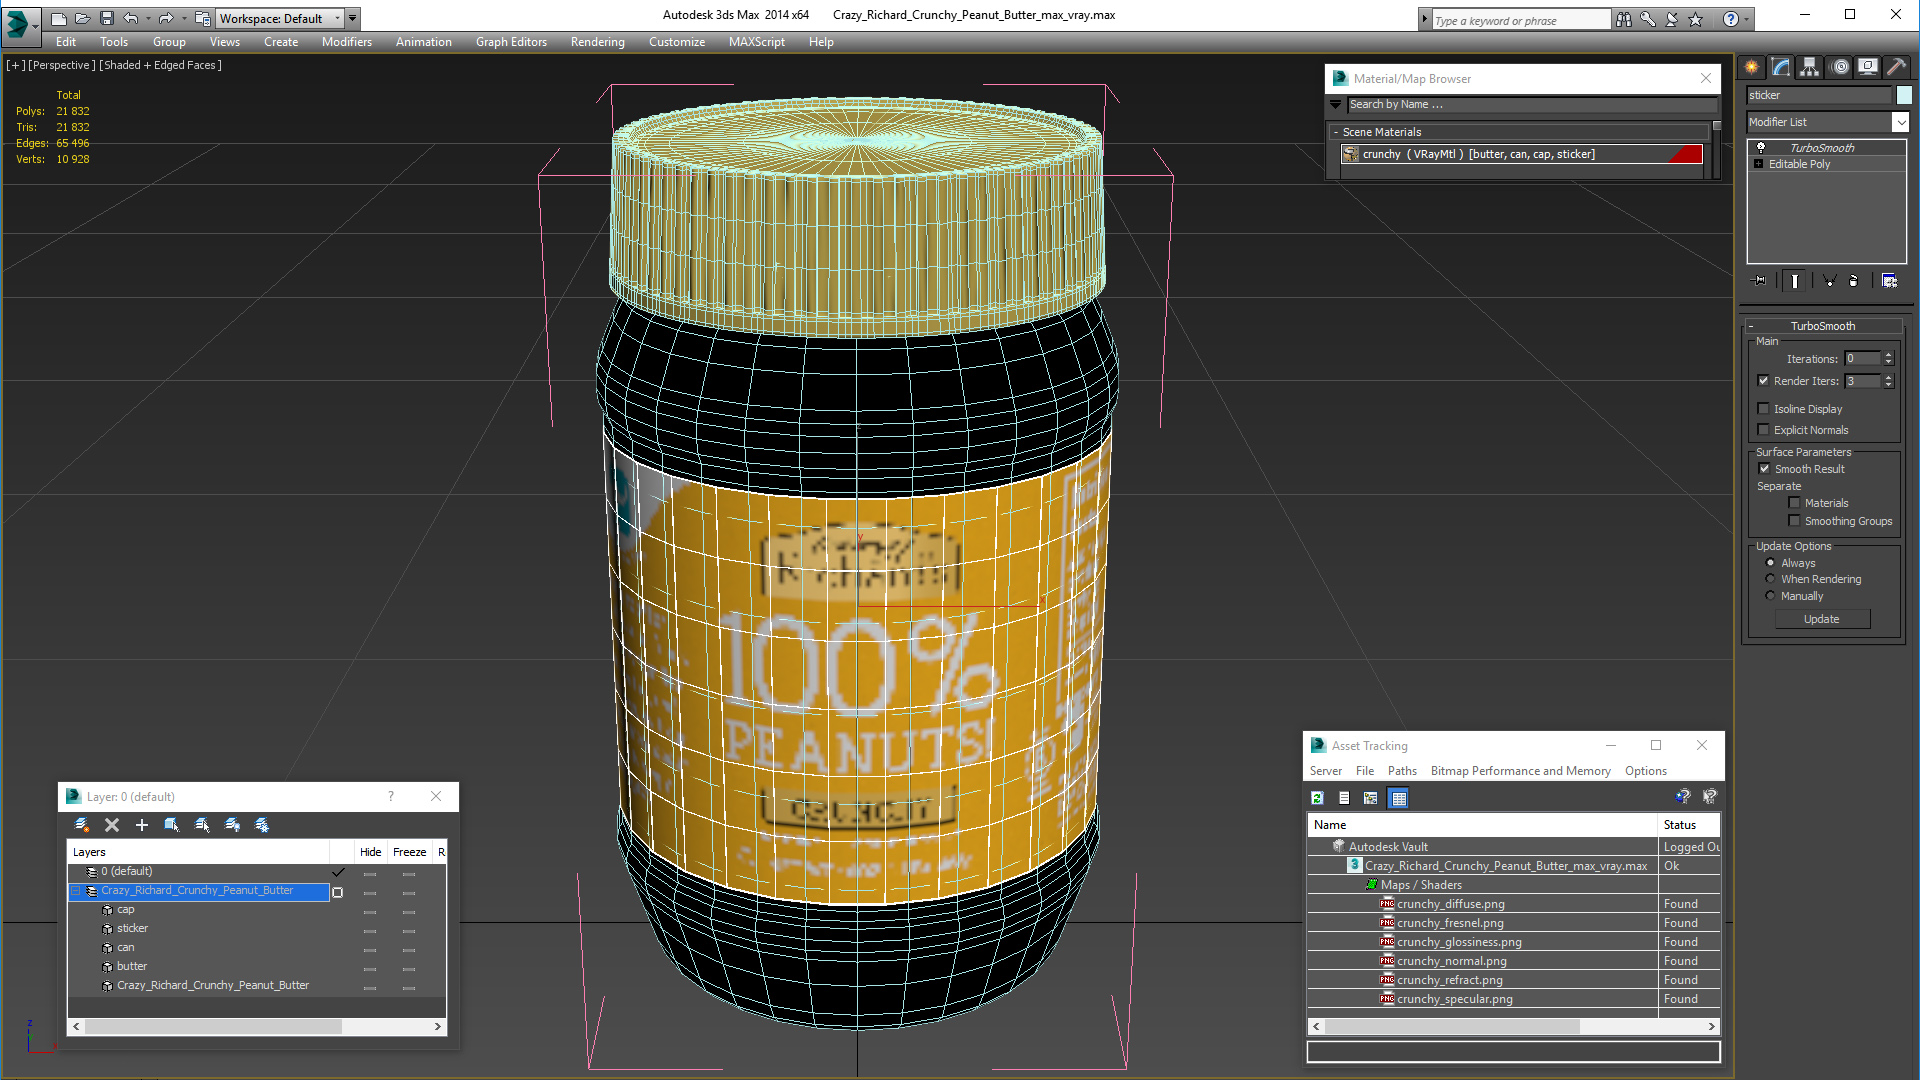Click the Favorites star icon
Screen dimensions: 1920x1080
tap(1695, 19)
